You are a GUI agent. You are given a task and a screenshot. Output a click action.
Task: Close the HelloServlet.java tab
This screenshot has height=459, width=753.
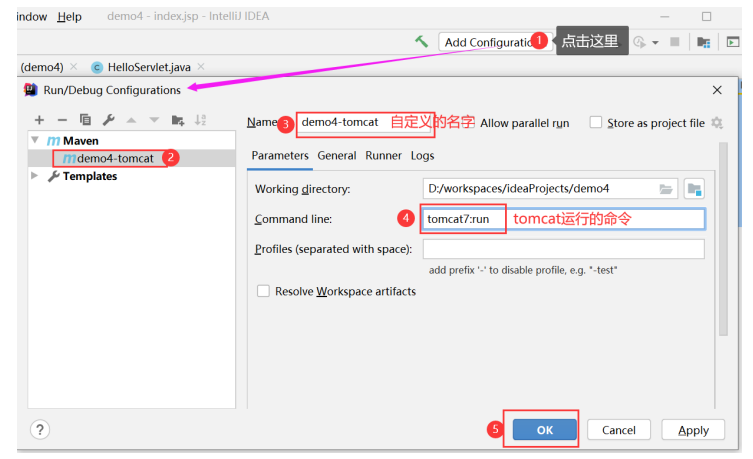pos(201,67)
